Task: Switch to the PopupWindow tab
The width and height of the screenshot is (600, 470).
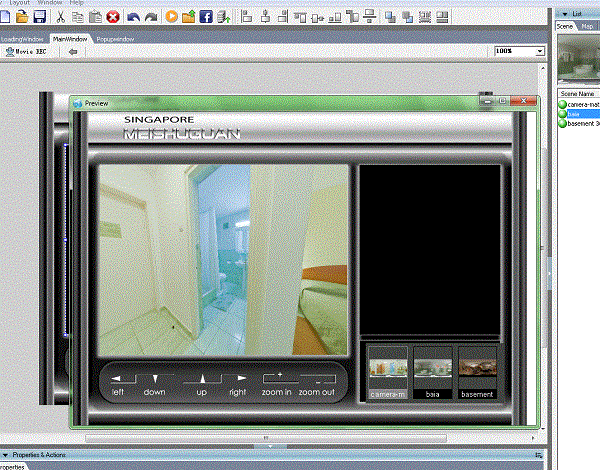Action: [116, 39]
